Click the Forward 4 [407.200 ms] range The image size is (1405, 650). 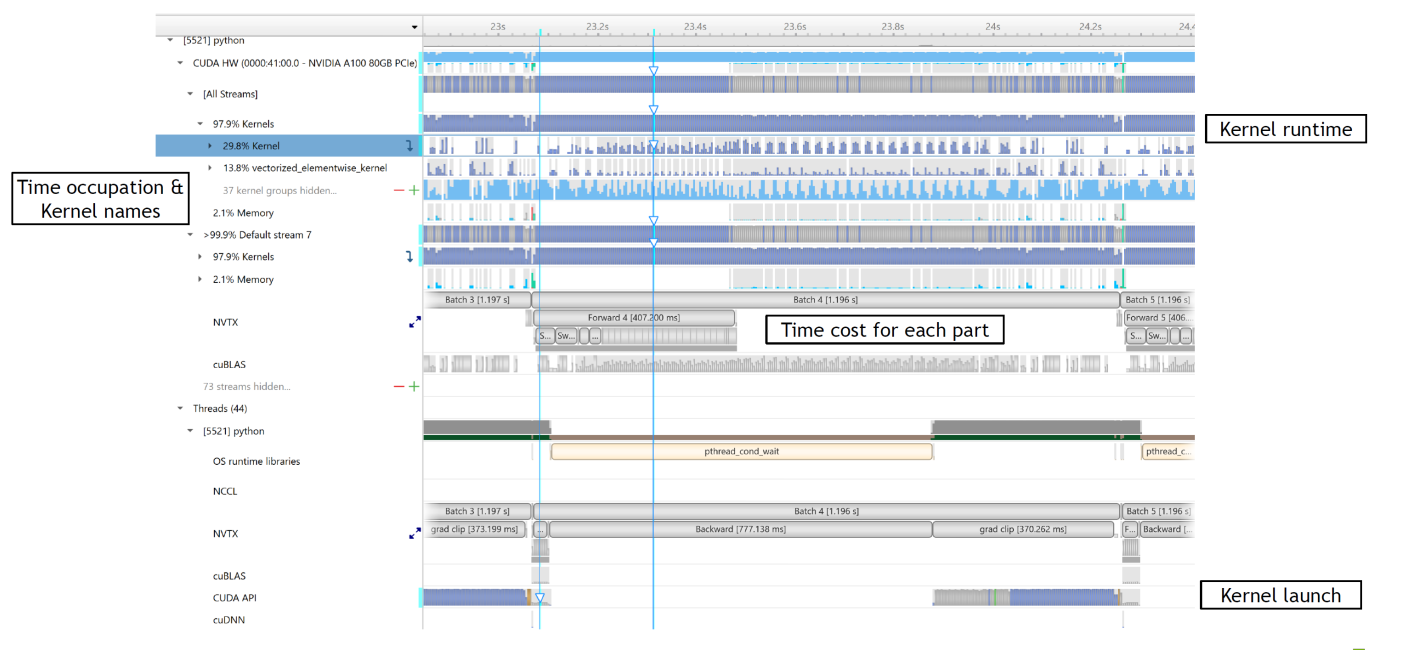[633, 317]
